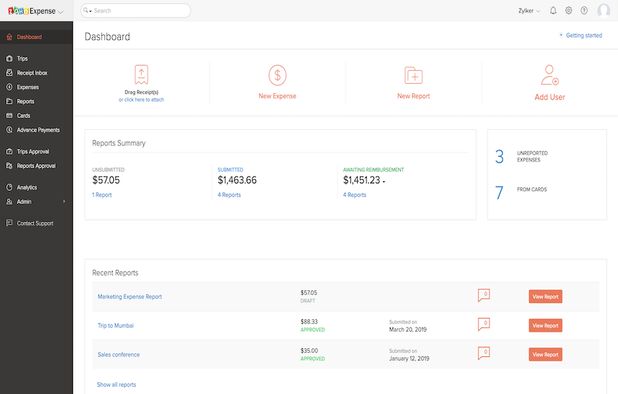Image resolution: width=618 pixels, height=394 pixels.
Task: View Report for Trip to Mumbai
Action: (545, 325)
